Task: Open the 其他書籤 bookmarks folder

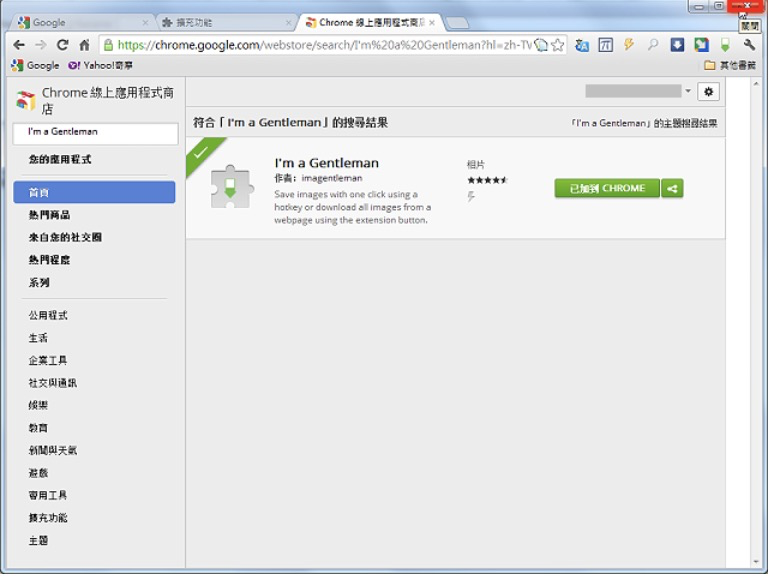Action: tap(730, 65)
